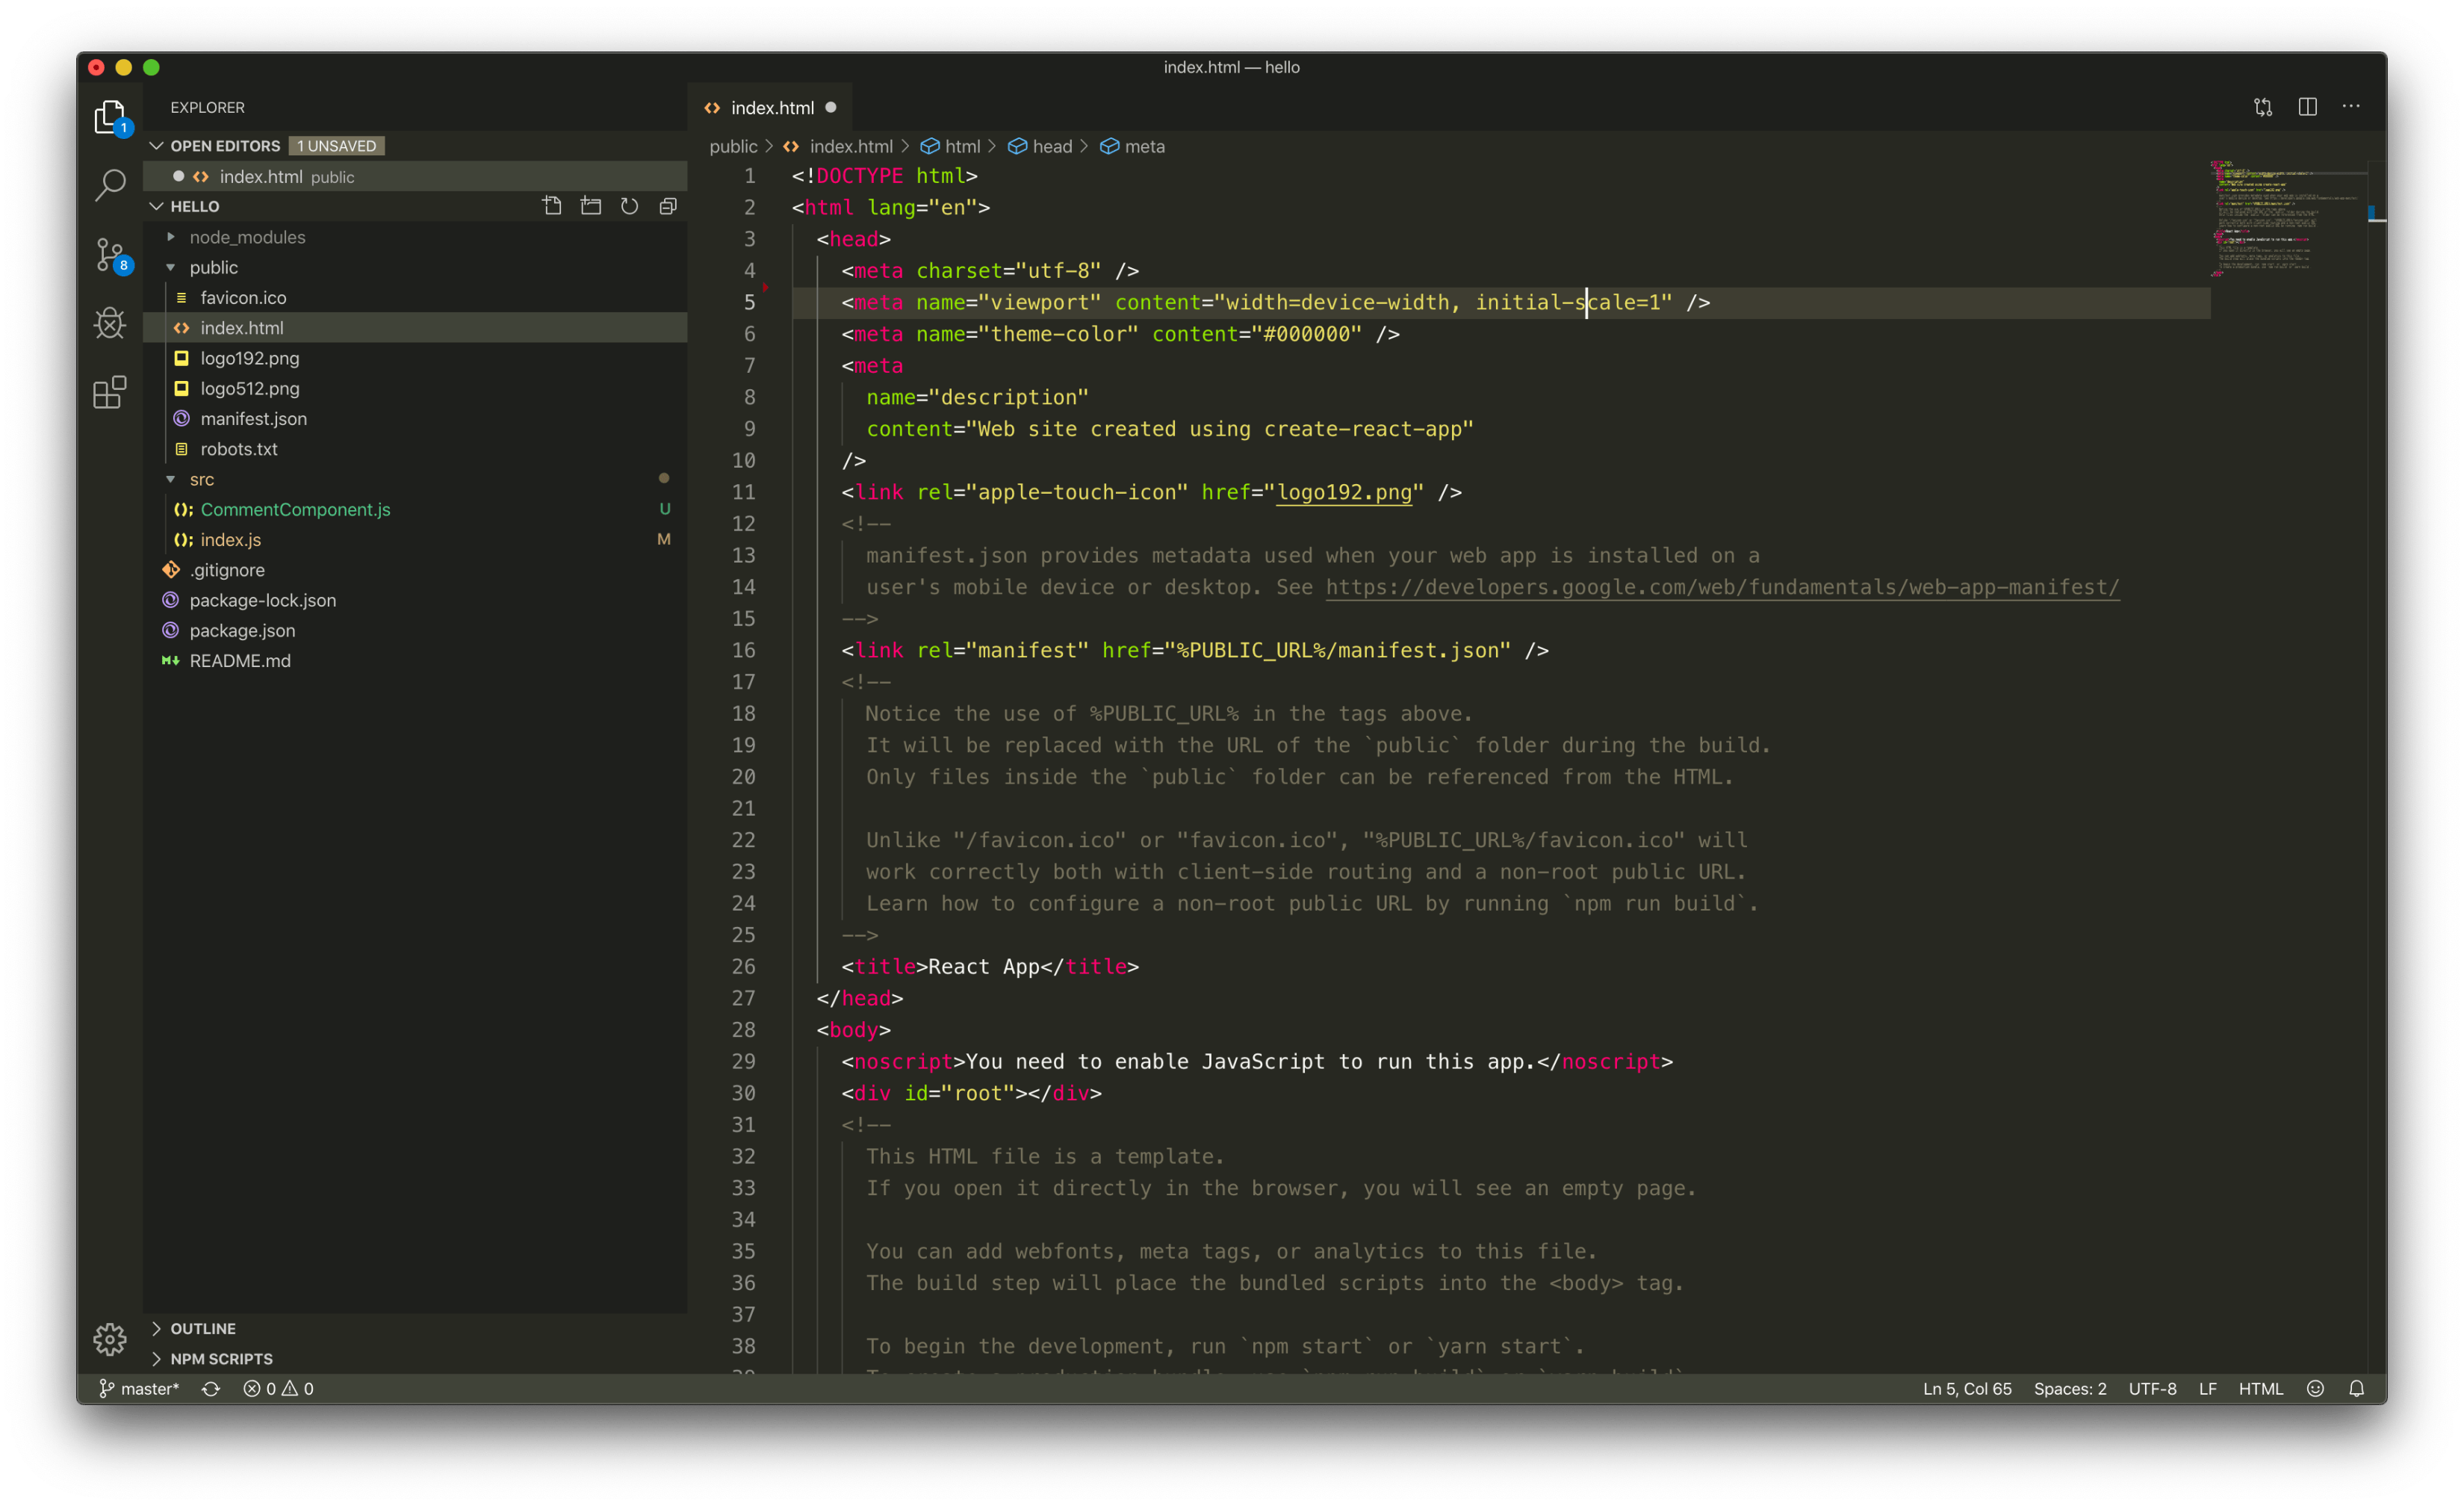Open the Extensions view
Screen dimensions: 2464x1506
click(110, 392)
